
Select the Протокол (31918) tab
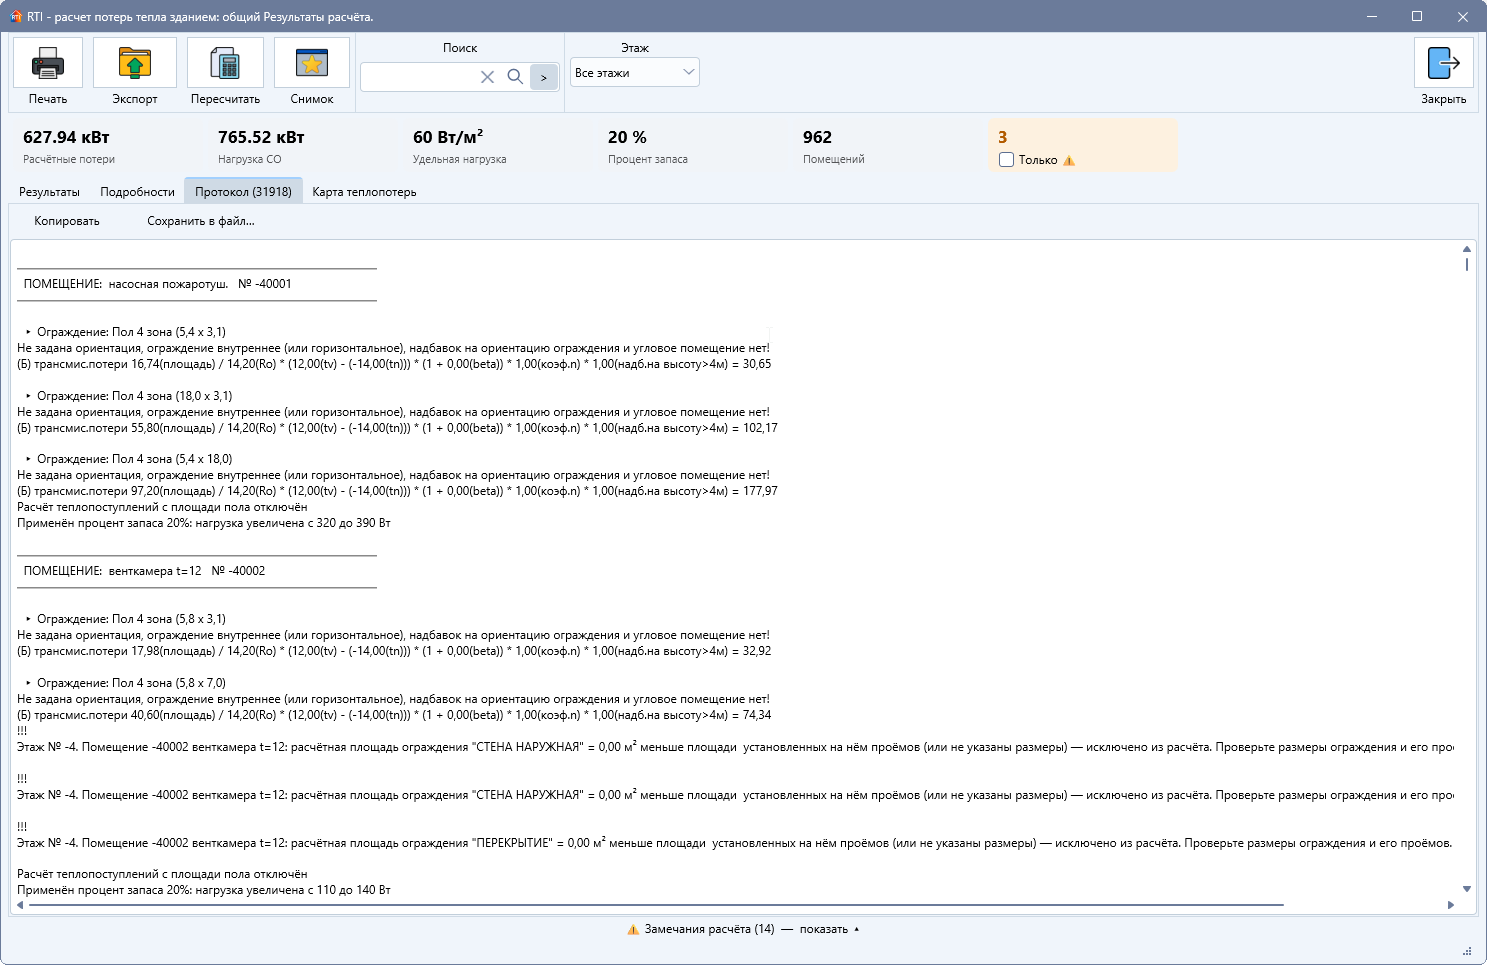[x=243, y=191]
